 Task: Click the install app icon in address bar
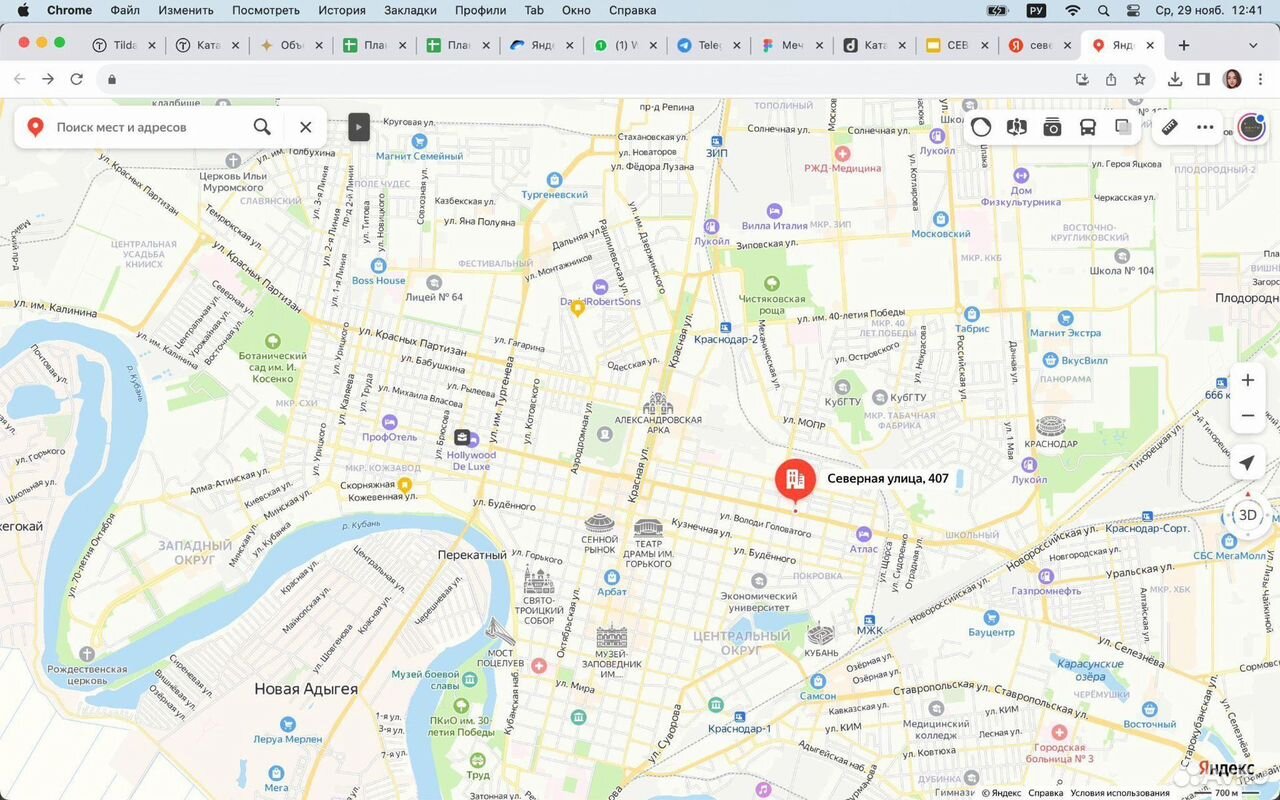tap(1082, 79)
